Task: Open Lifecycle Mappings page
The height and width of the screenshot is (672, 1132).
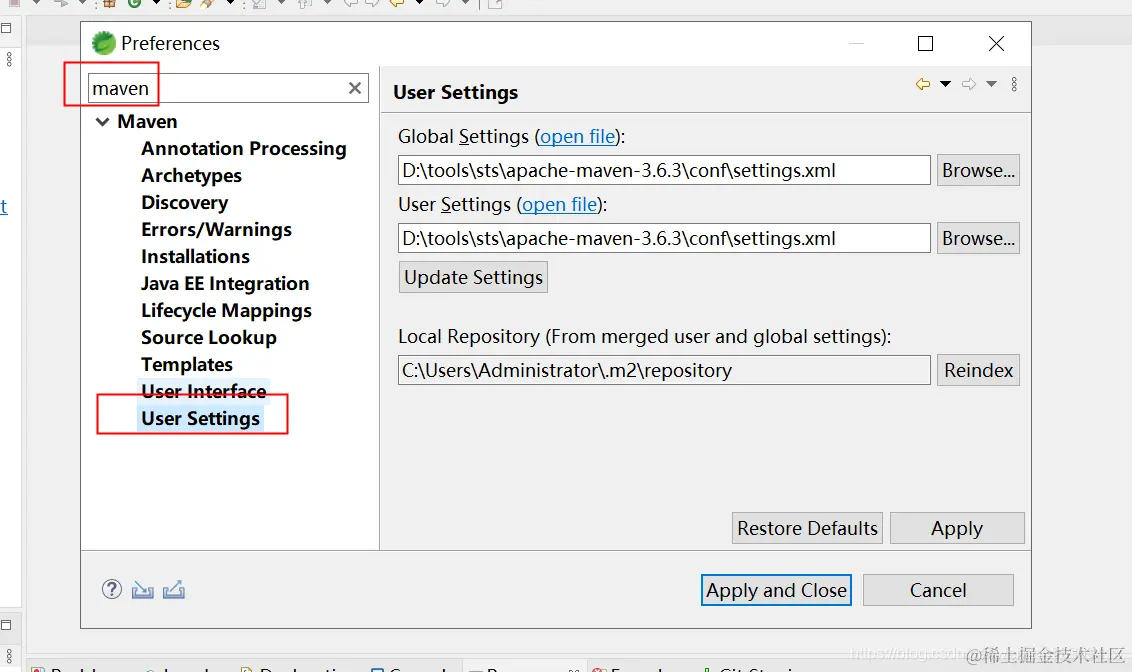Action: click(x=226, y=310)
